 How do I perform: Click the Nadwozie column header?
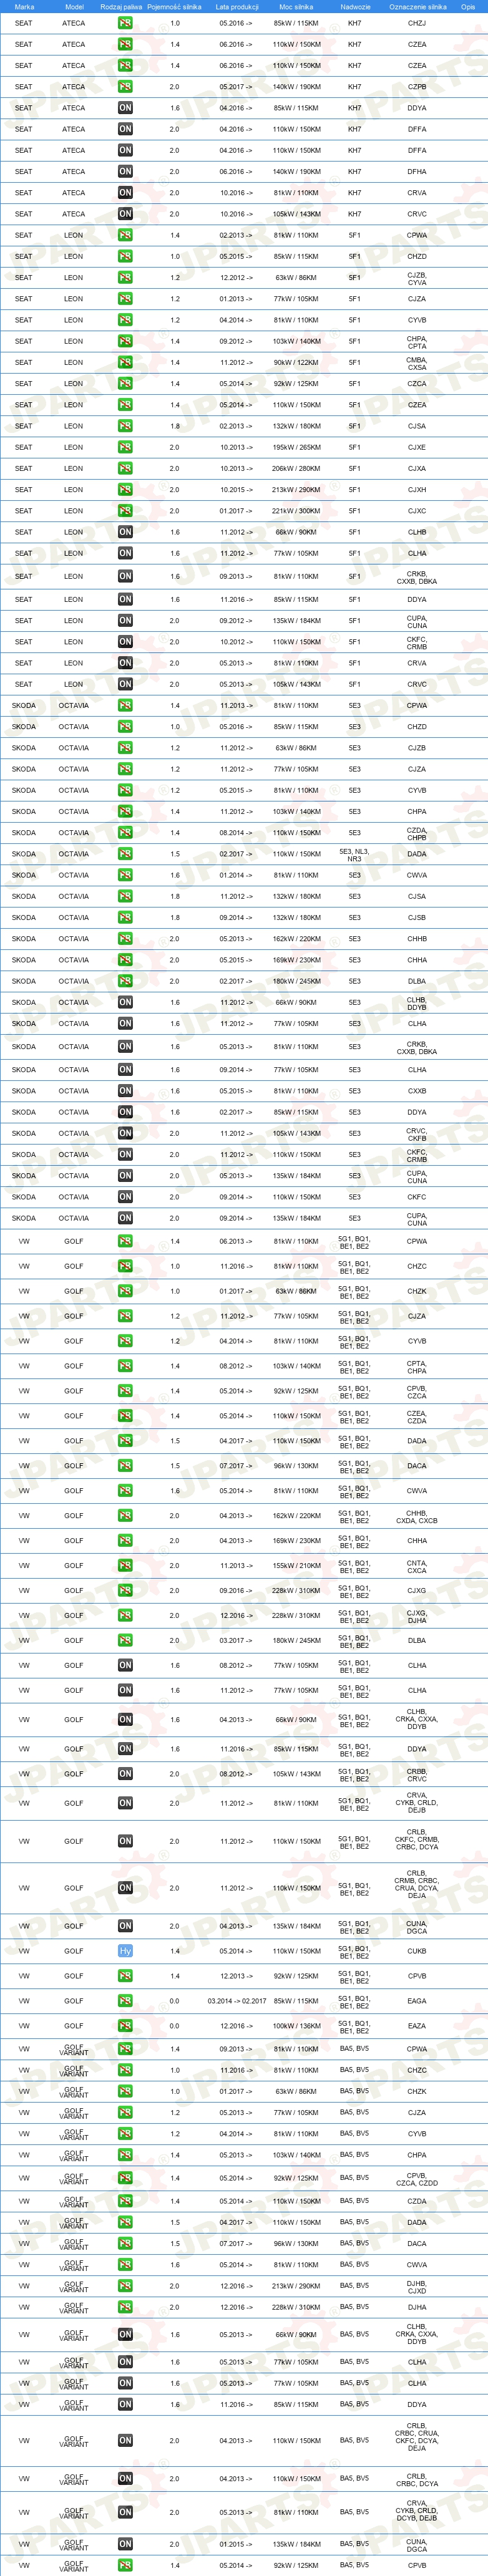[x=355, y=7]
